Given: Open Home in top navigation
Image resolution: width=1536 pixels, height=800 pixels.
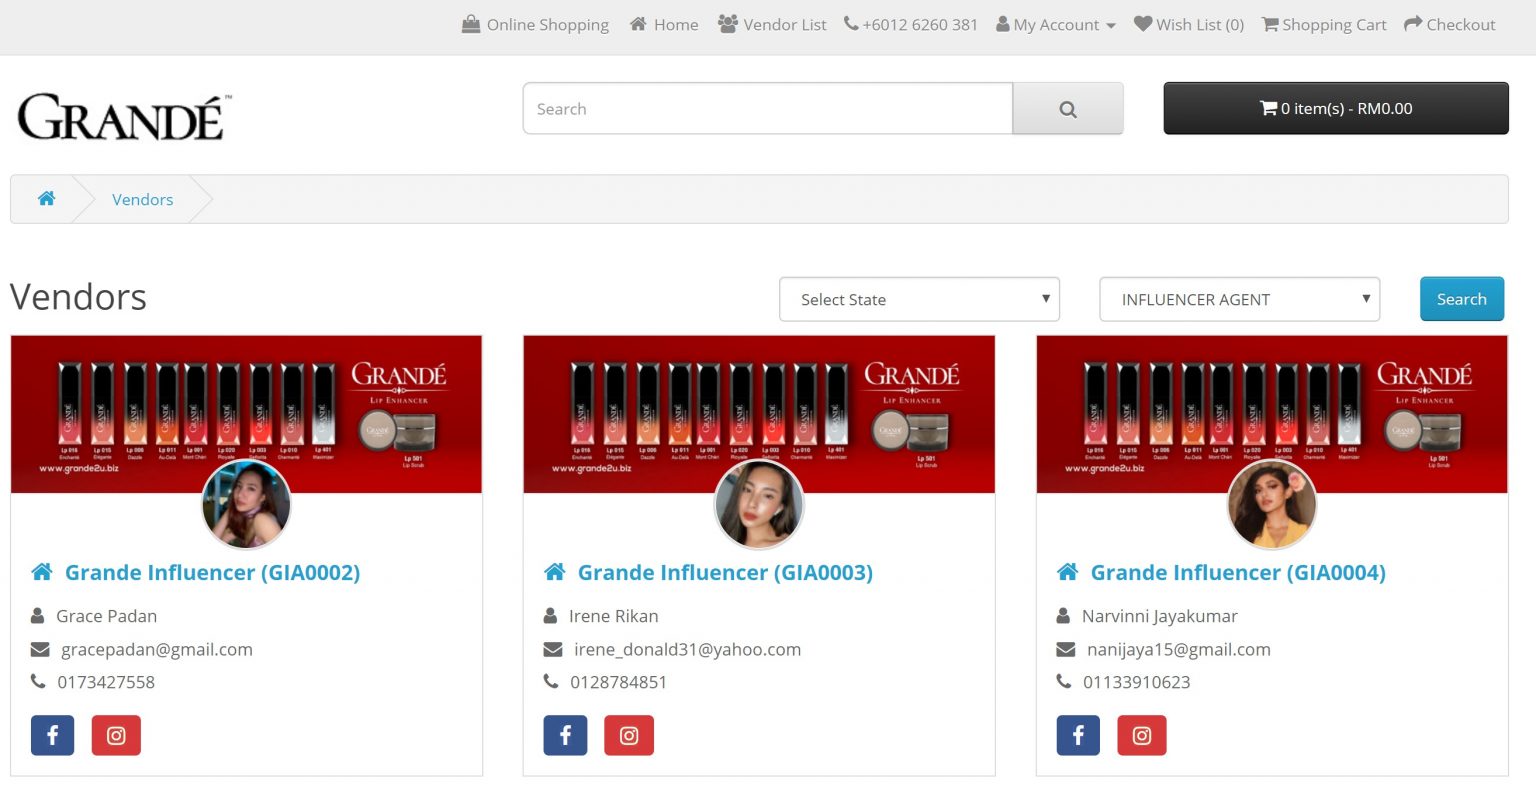Looking at the screenshot, I should click(664, 25).
